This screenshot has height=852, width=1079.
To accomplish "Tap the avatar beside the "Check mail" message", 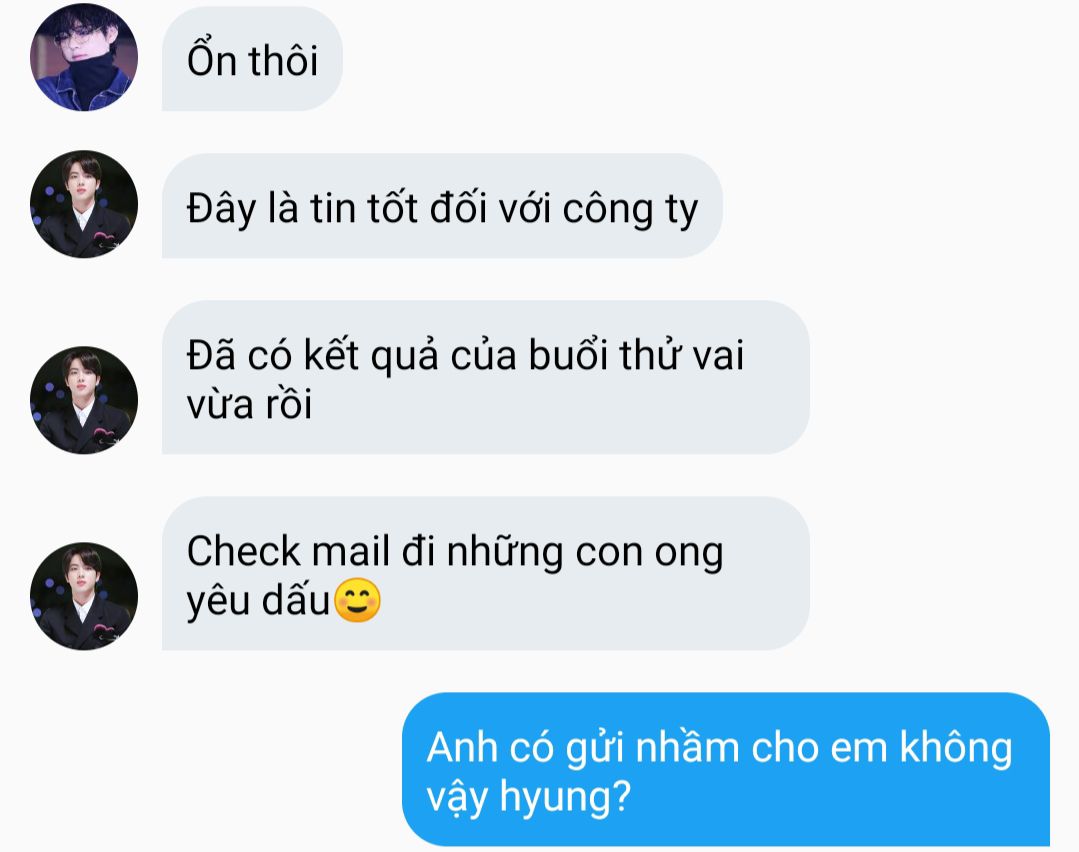I will click(x=84, y=596).
